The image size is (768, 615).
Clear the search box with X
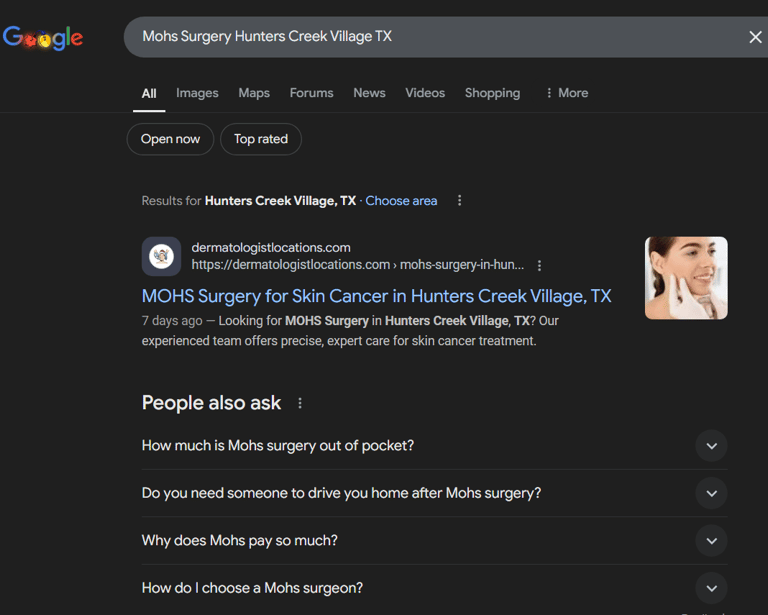(x=755, y=37)
